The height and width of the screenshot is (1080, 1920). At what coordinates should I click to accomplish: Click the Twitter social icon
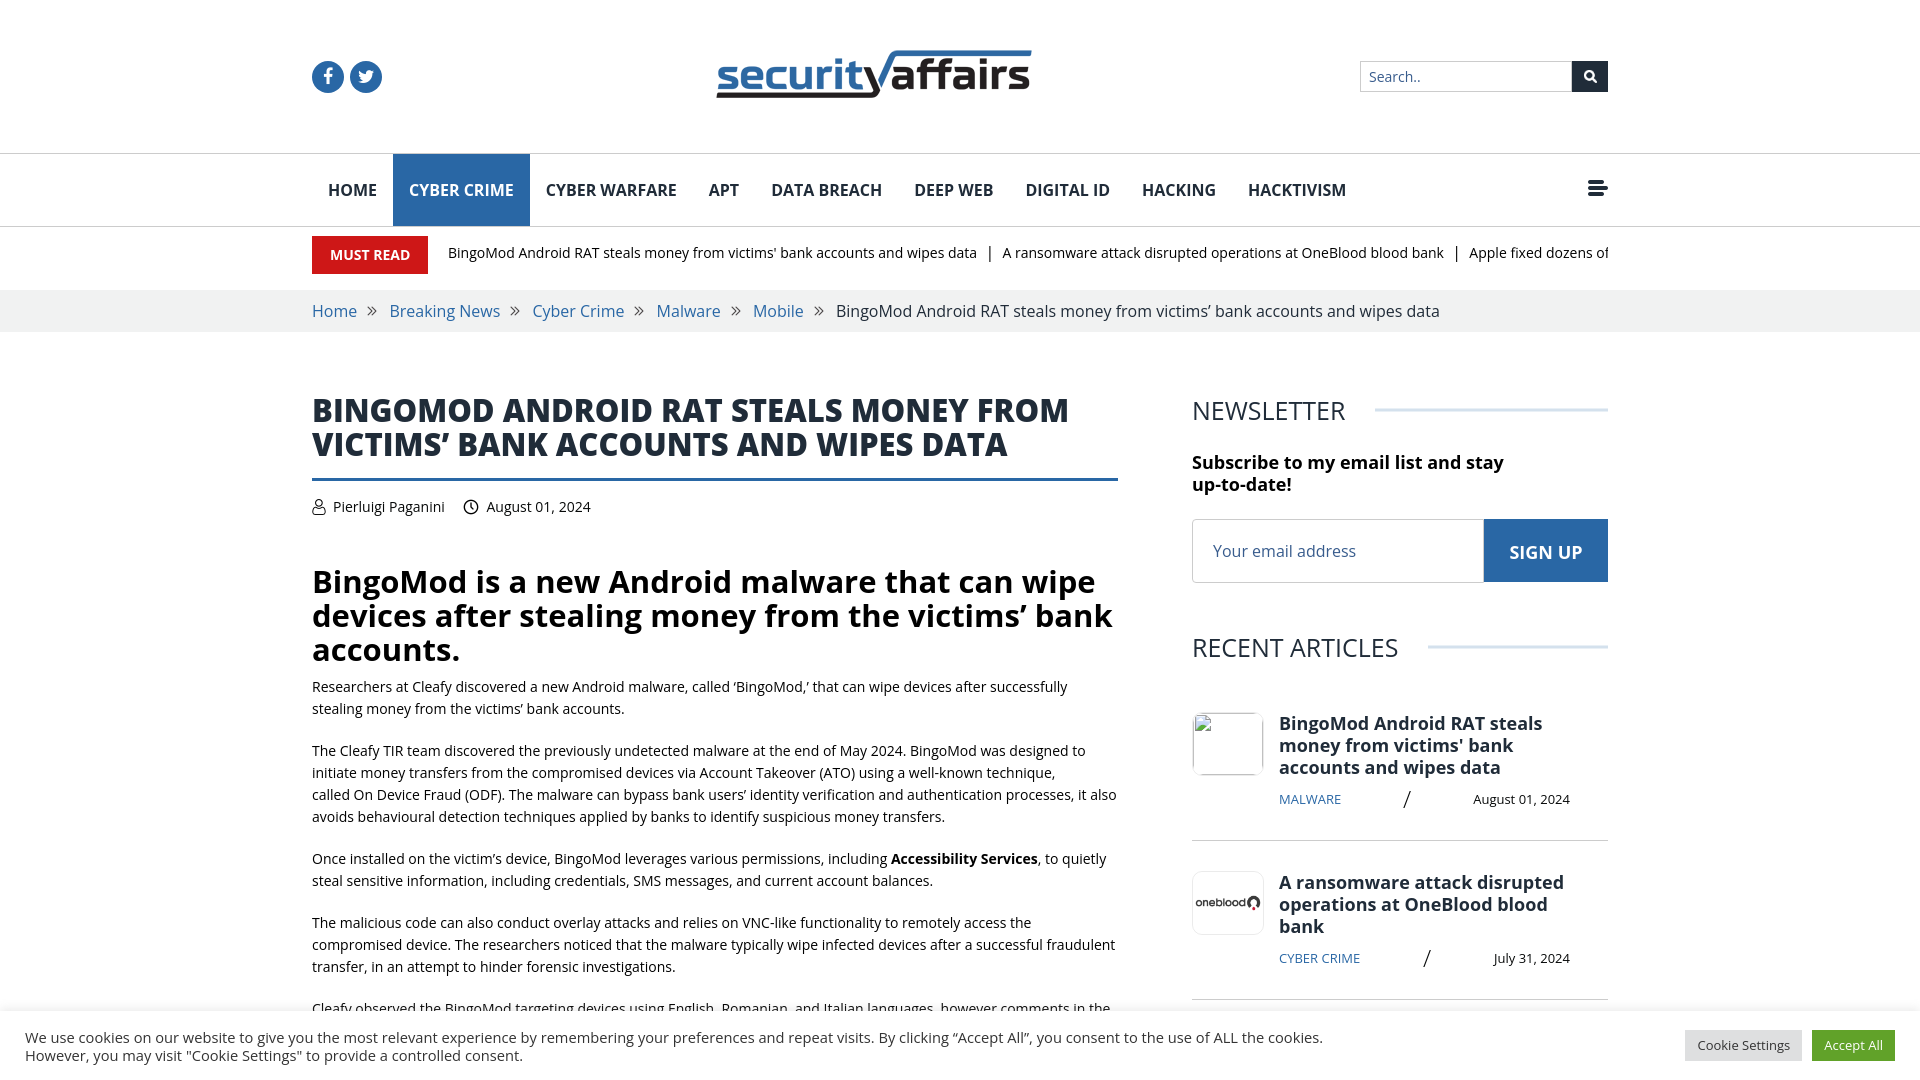[365, 75]
